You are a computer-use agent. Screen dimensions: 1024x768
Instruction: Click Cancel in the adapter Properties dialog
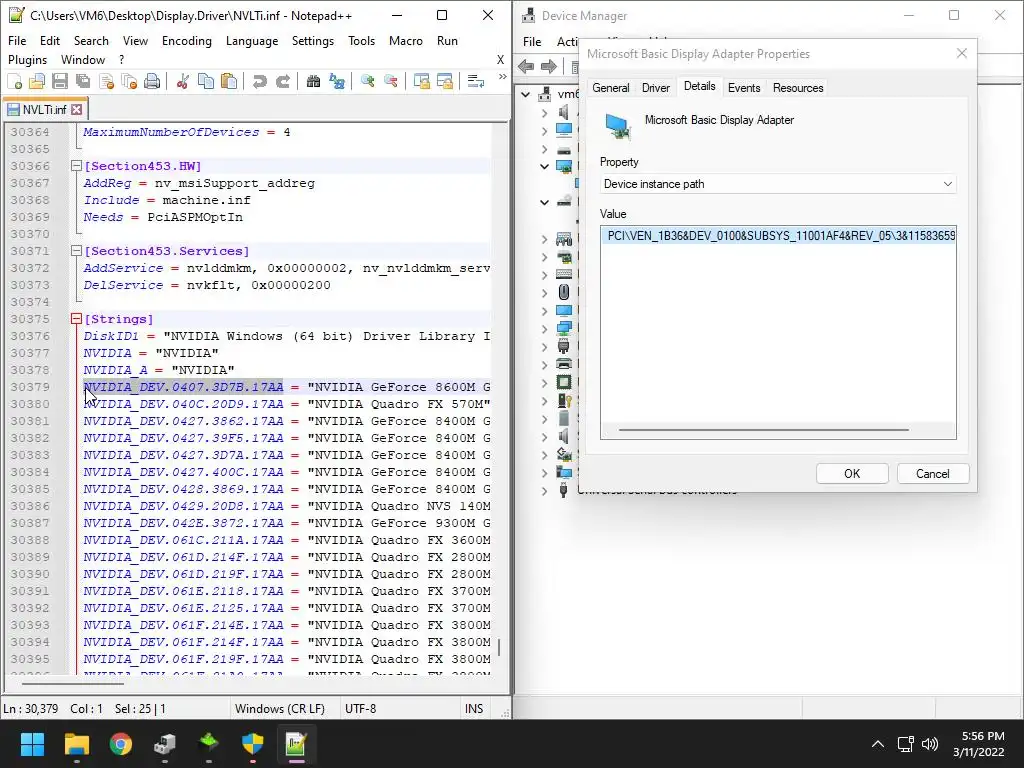933,473
